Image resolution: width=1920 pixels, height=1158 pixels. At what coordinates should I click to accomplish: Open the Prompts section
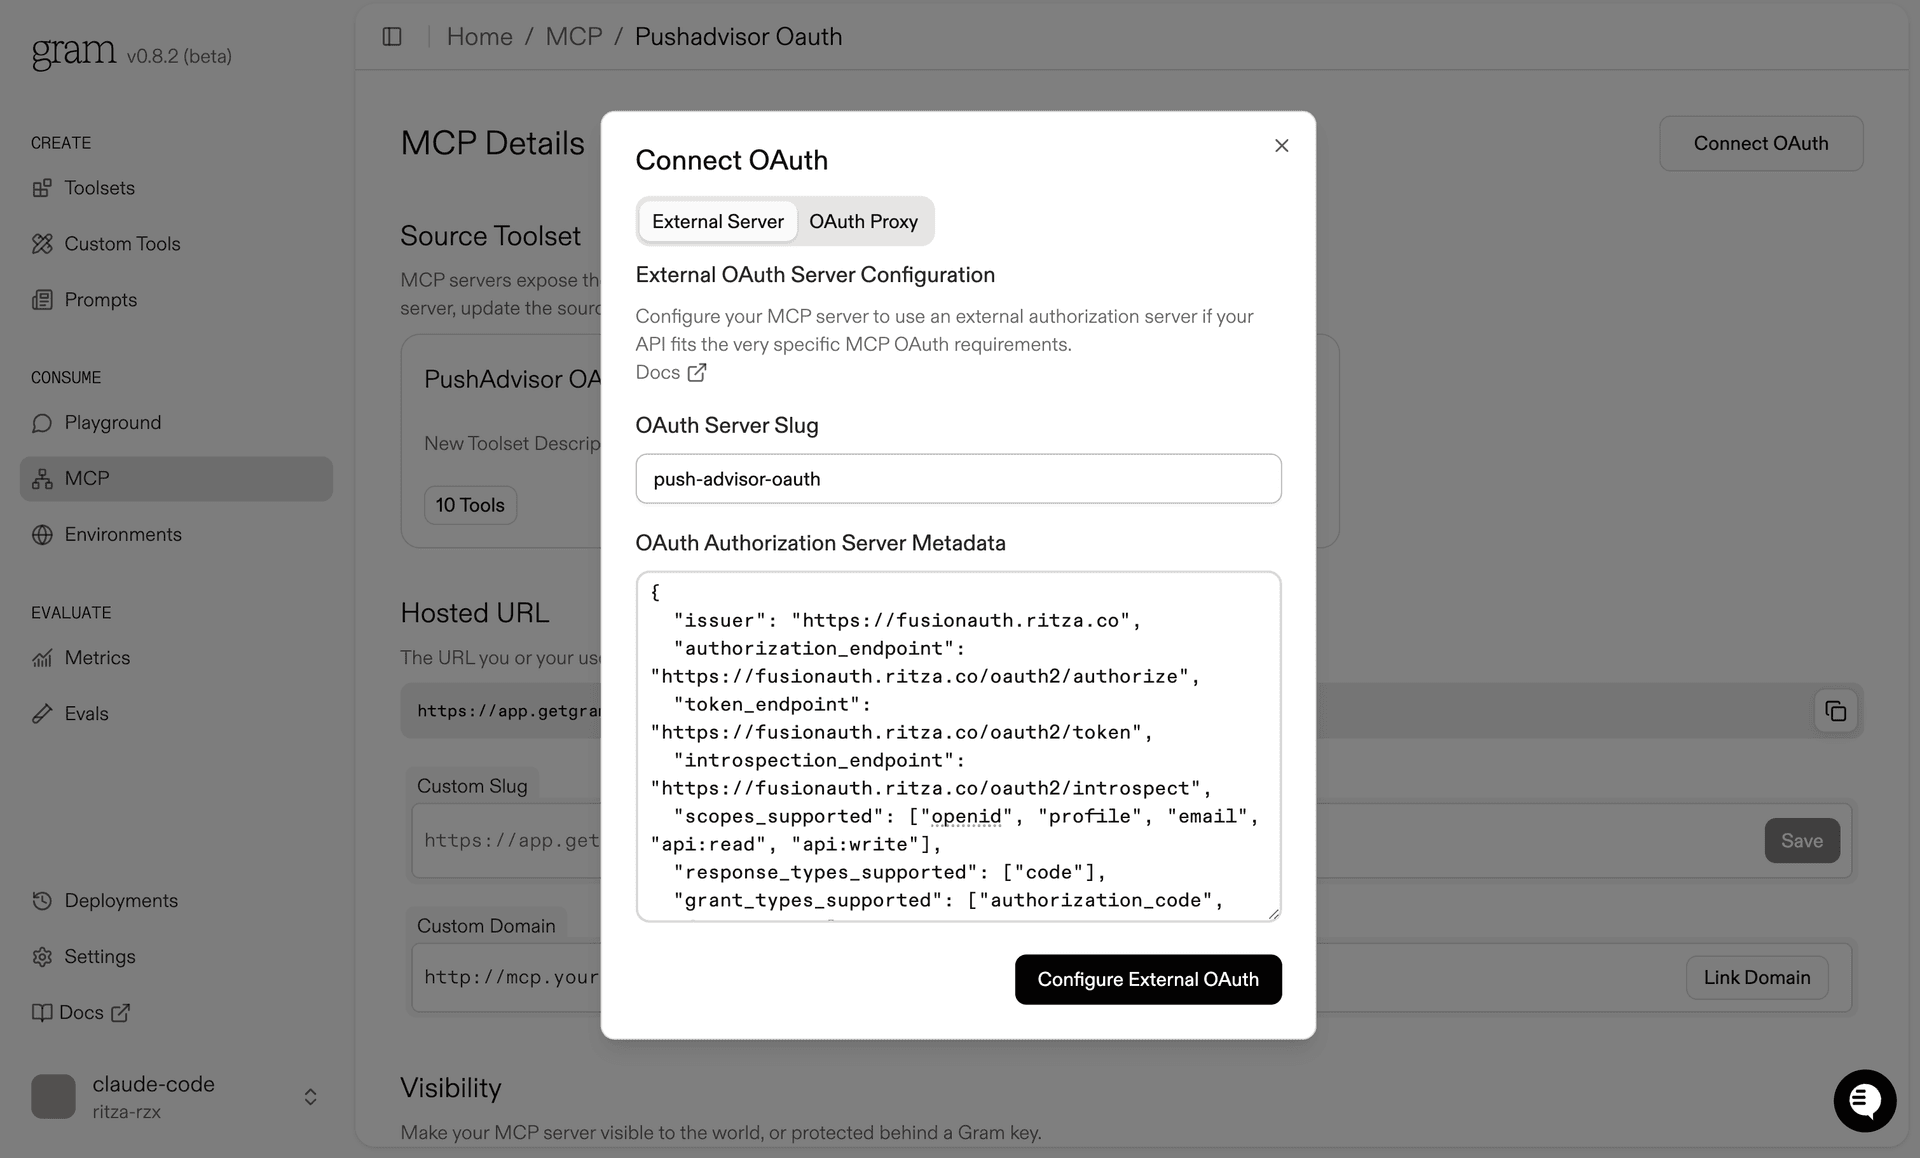click(x=100, y=299)
